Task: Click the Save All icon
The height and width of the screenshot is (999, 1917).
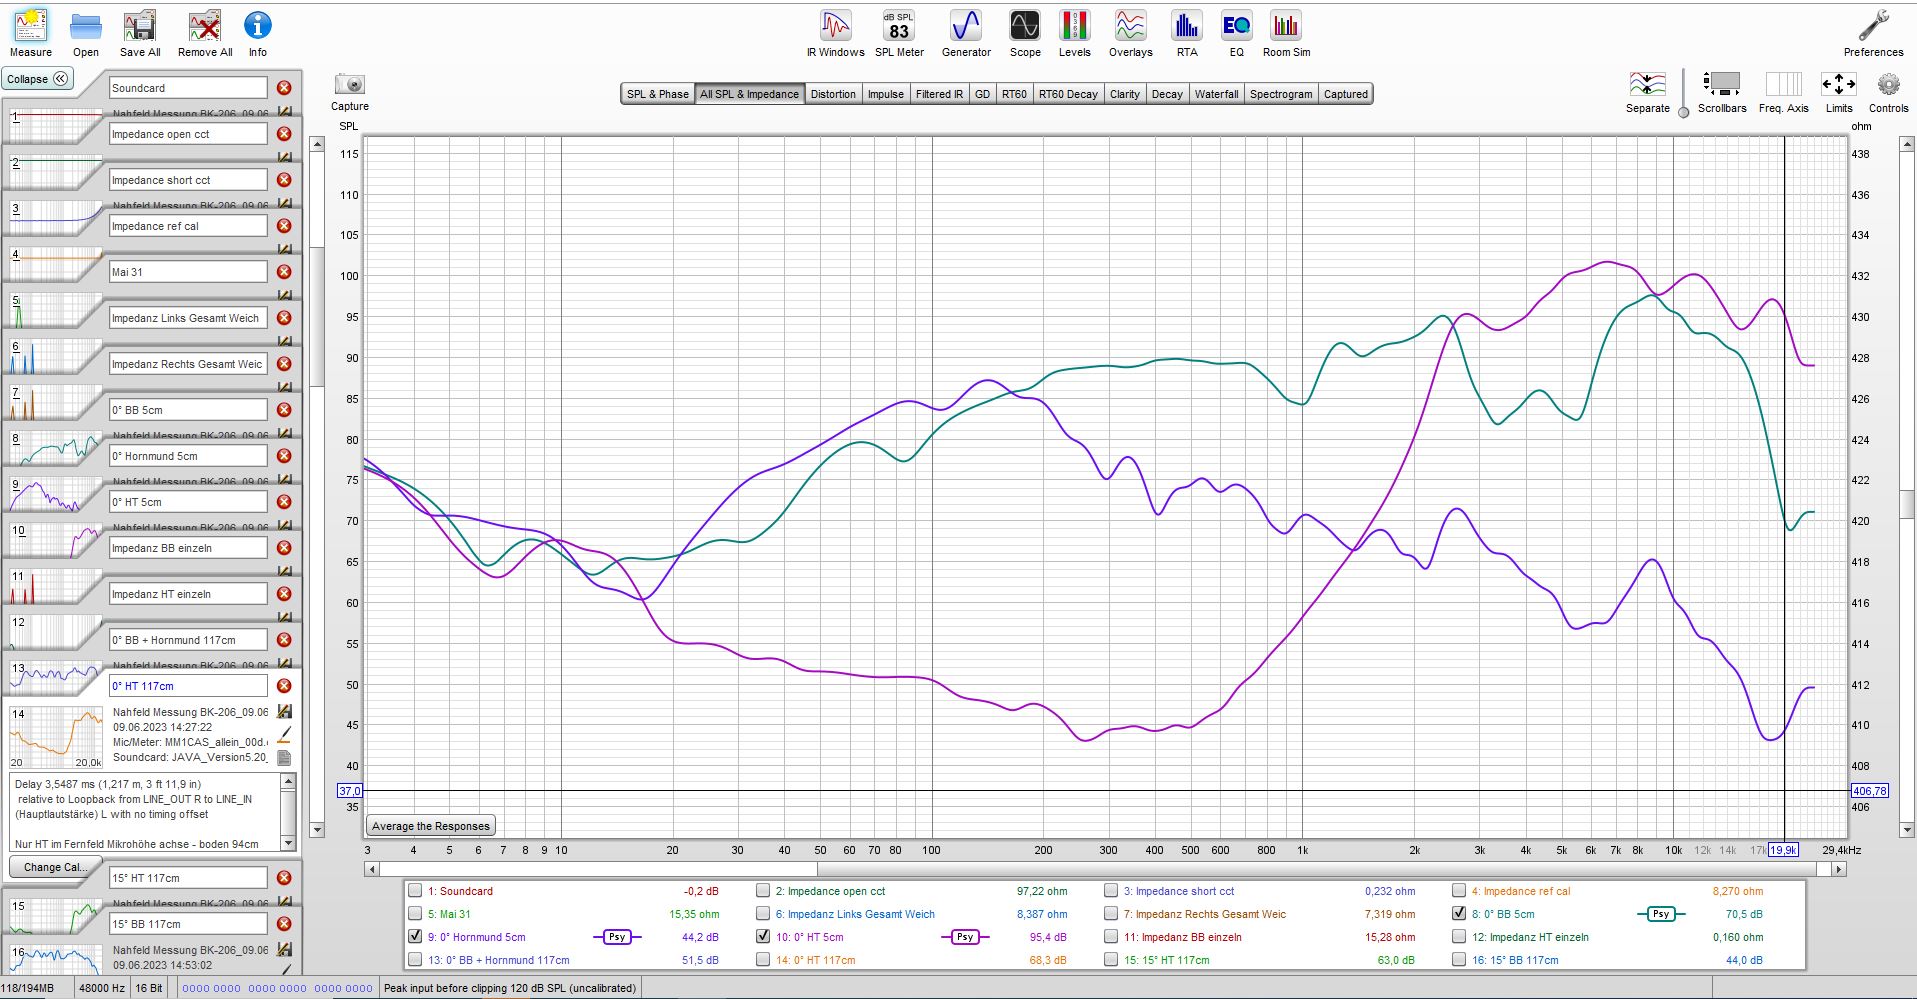Action: click(140, 34)
